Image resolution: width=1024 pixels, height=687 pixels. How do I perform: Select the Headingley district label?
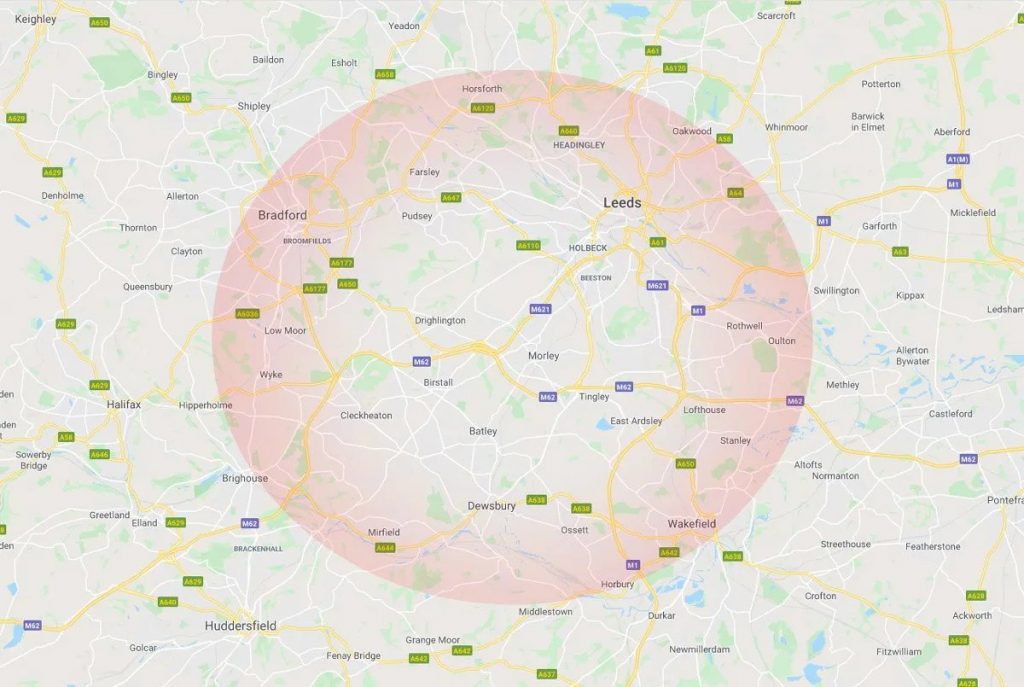tap(579, 145)
